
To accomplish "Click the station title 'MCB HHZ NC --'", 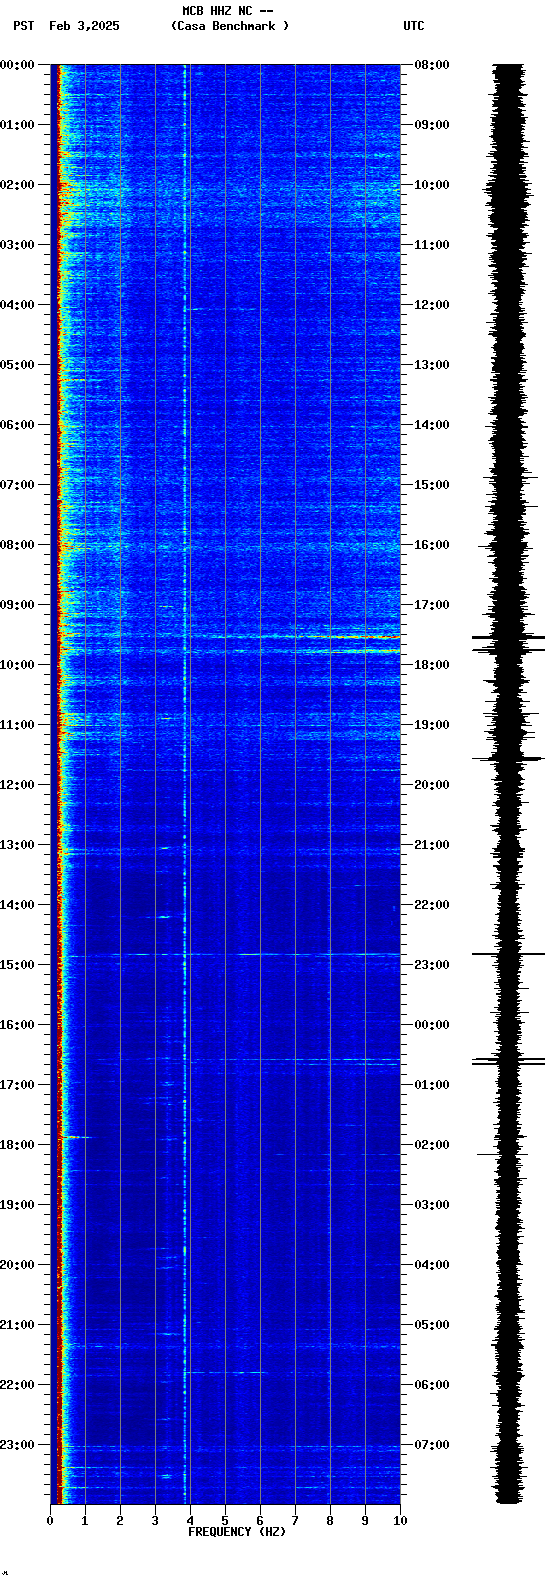I will (x=228, y=11).
